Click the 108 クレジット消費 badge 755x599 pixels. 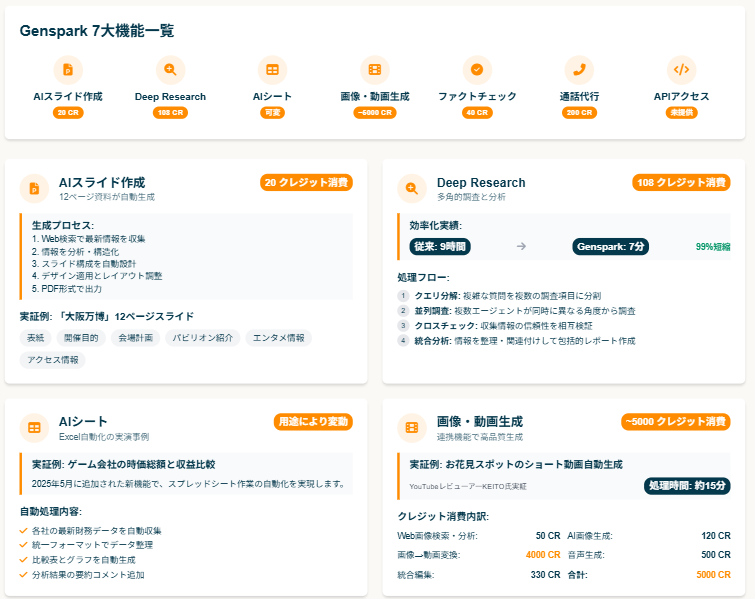681,182
